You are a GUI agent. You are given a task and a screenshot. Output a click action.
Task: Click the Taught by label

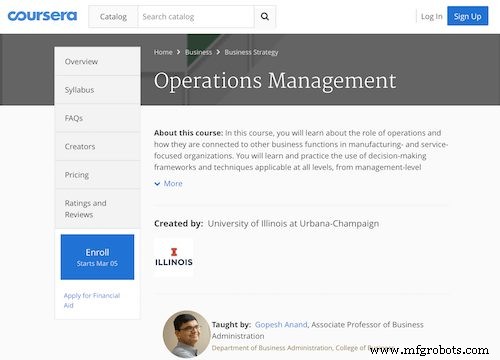231,325
